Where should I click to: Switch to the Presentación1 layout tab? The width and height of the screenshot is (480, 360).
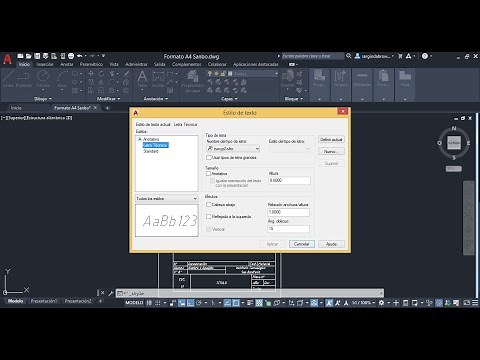point(44,301)
